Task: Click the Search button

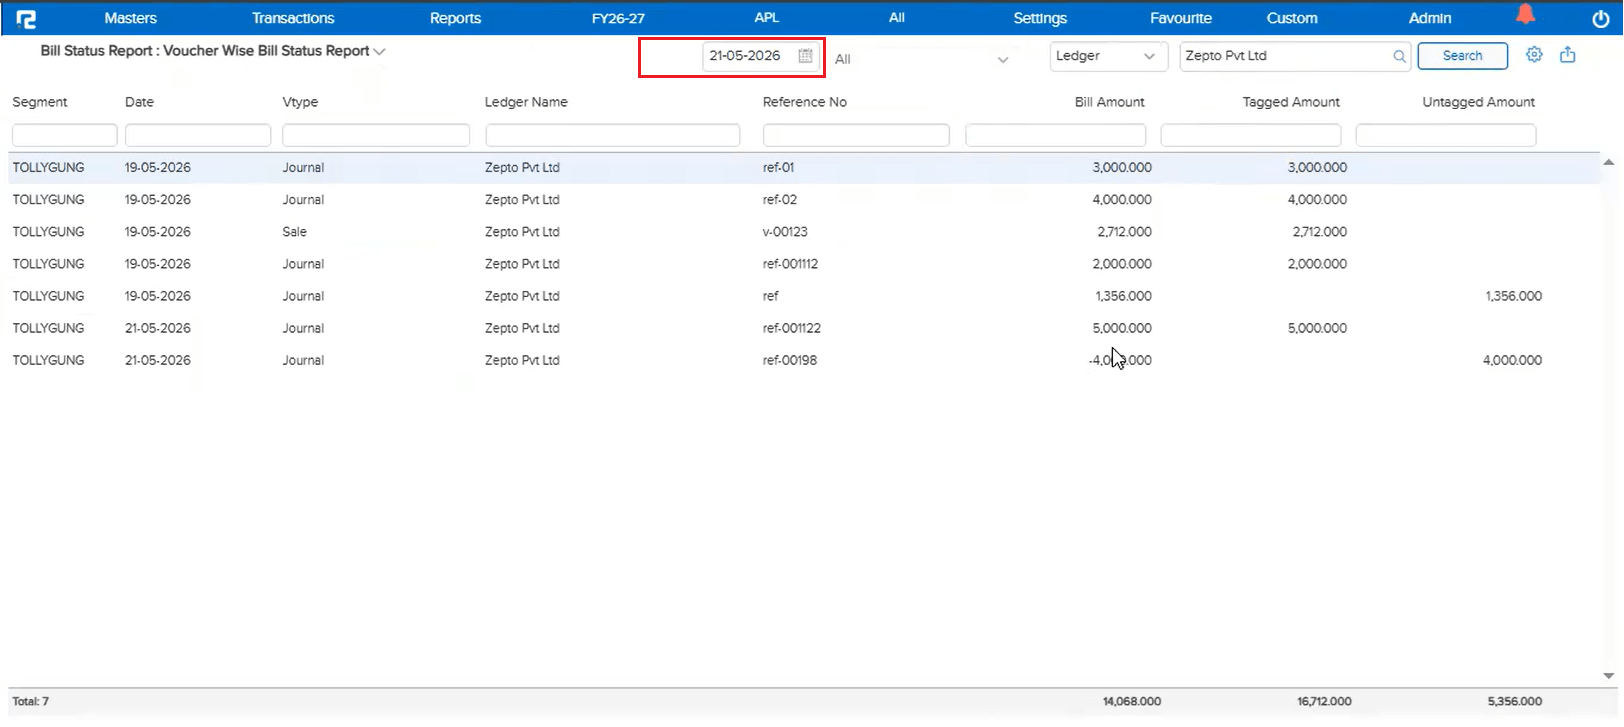Action: (x=1462, y=56)
